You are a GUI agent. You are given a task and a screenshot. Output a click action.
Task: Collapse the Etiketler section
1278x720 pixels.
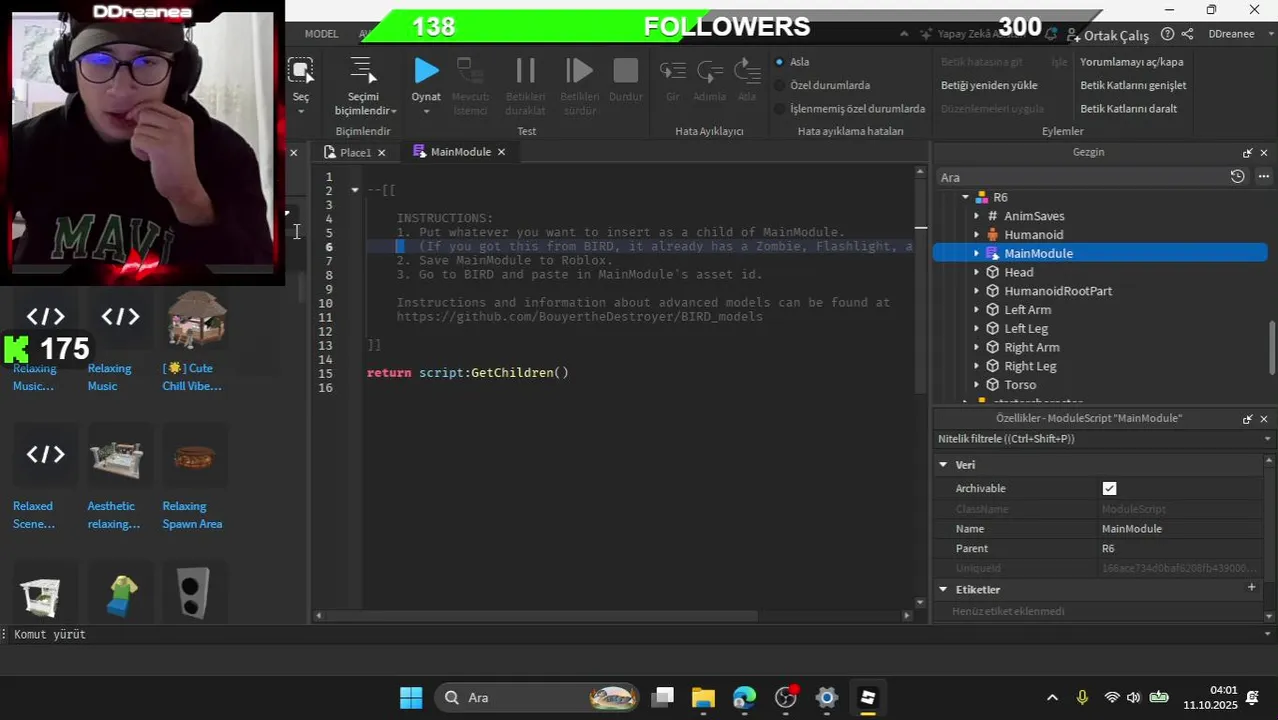click(943, 590)
